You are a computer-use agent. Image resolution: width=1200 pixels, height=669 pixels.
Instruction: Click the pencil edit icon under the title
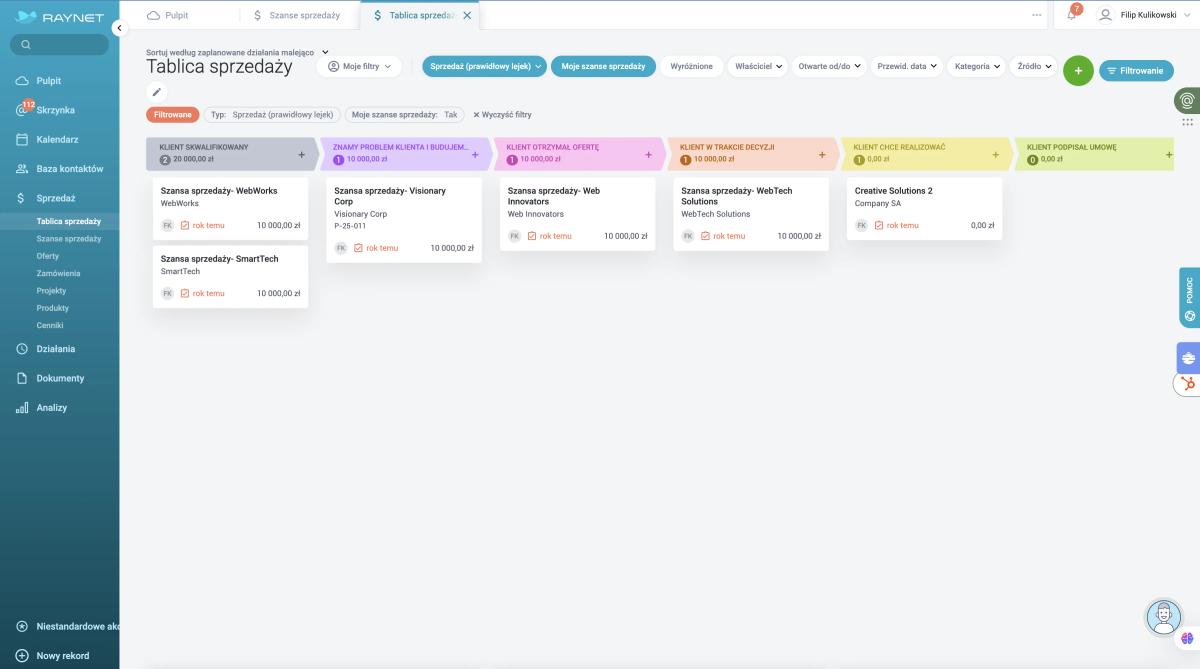[157, 92]
